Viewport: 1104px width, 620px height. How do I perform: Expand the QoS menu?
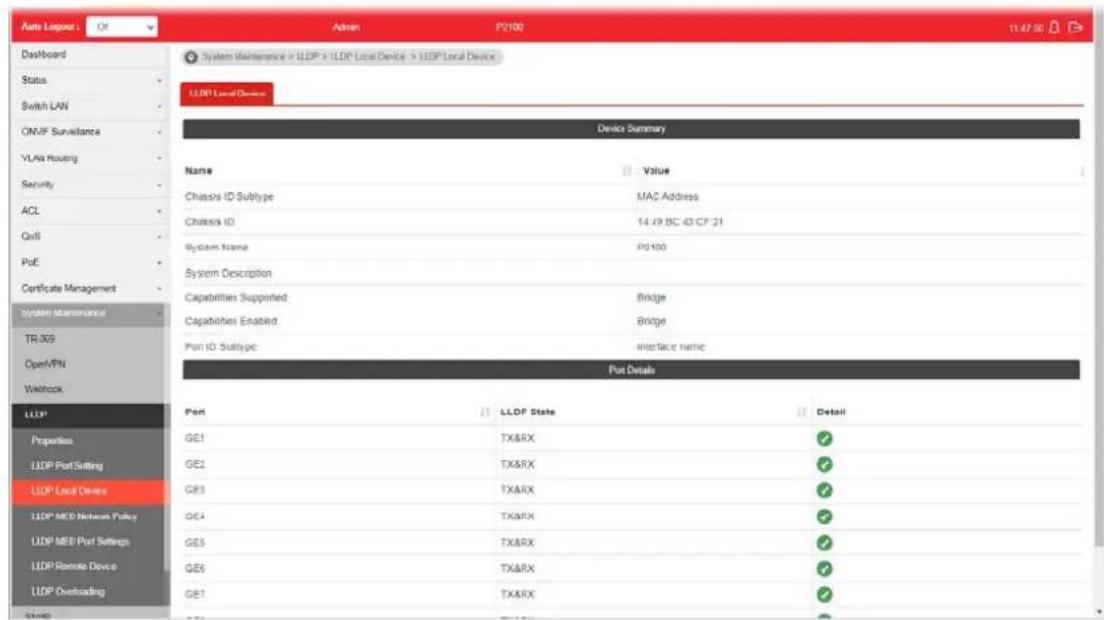pos(90,236)
